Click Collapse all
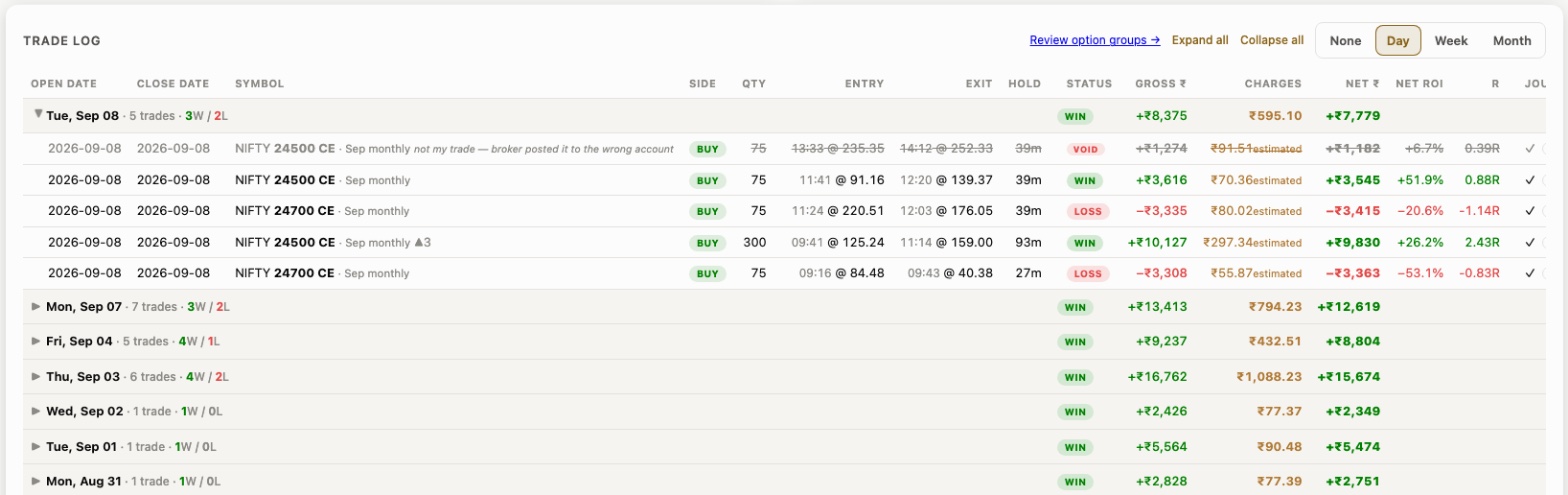The image size is (1568, 495). [1272, 40]
